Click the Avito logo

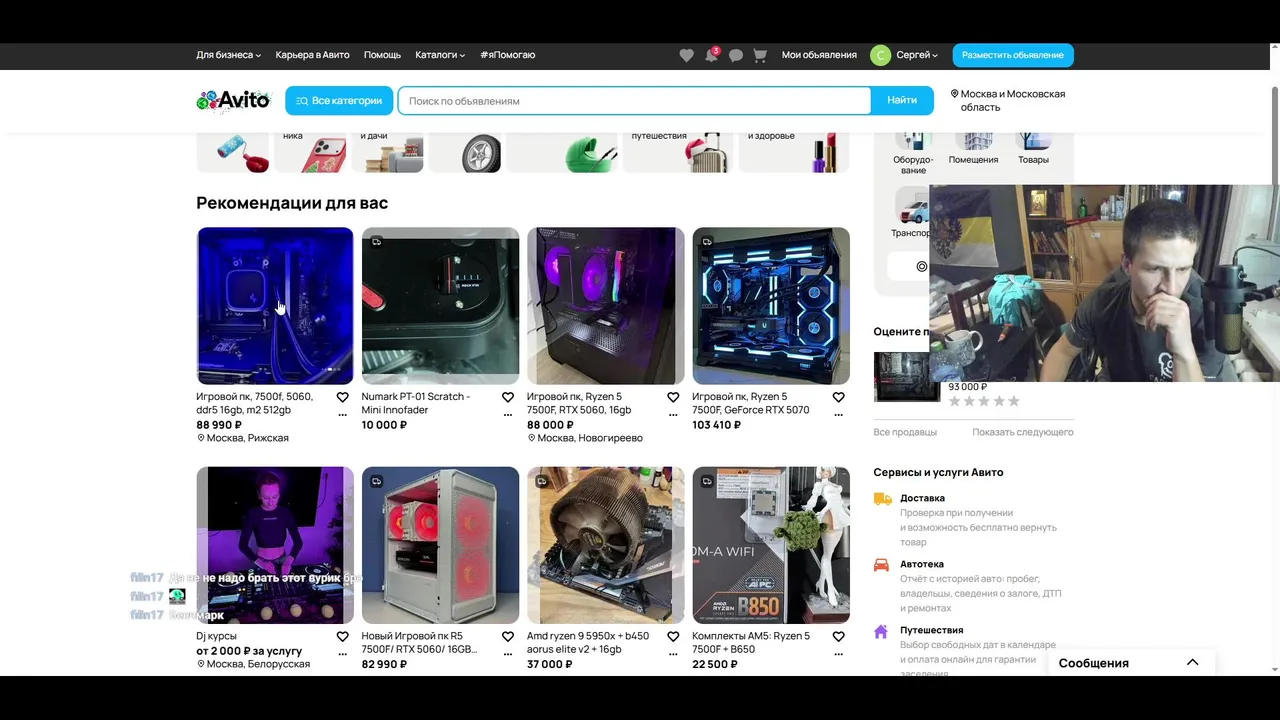(x=233, y=100)
